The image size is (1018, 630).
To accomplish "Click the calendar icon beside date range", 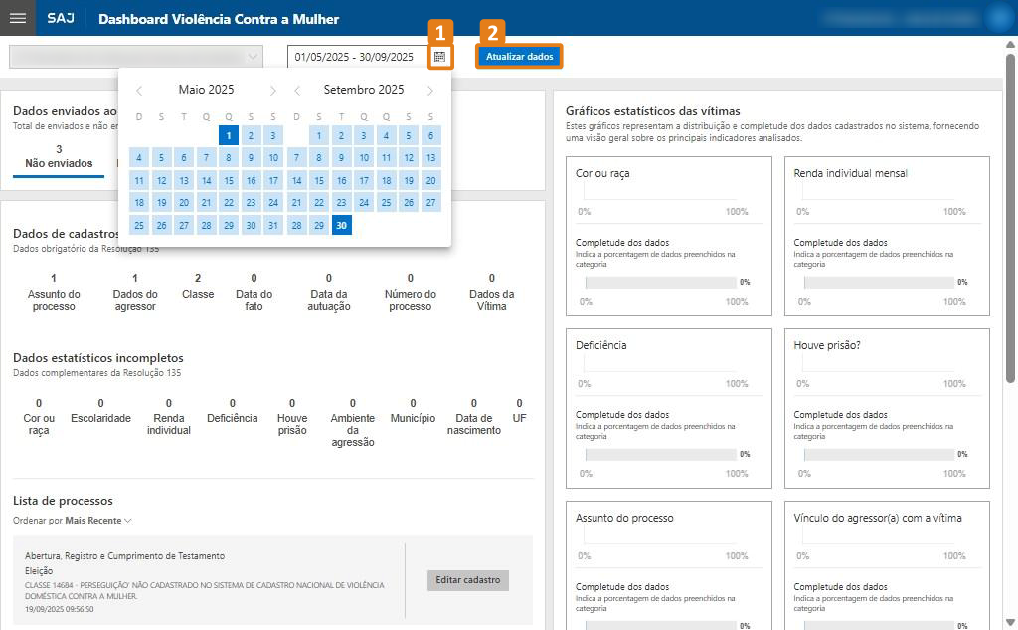I will [x=439, y=57].
